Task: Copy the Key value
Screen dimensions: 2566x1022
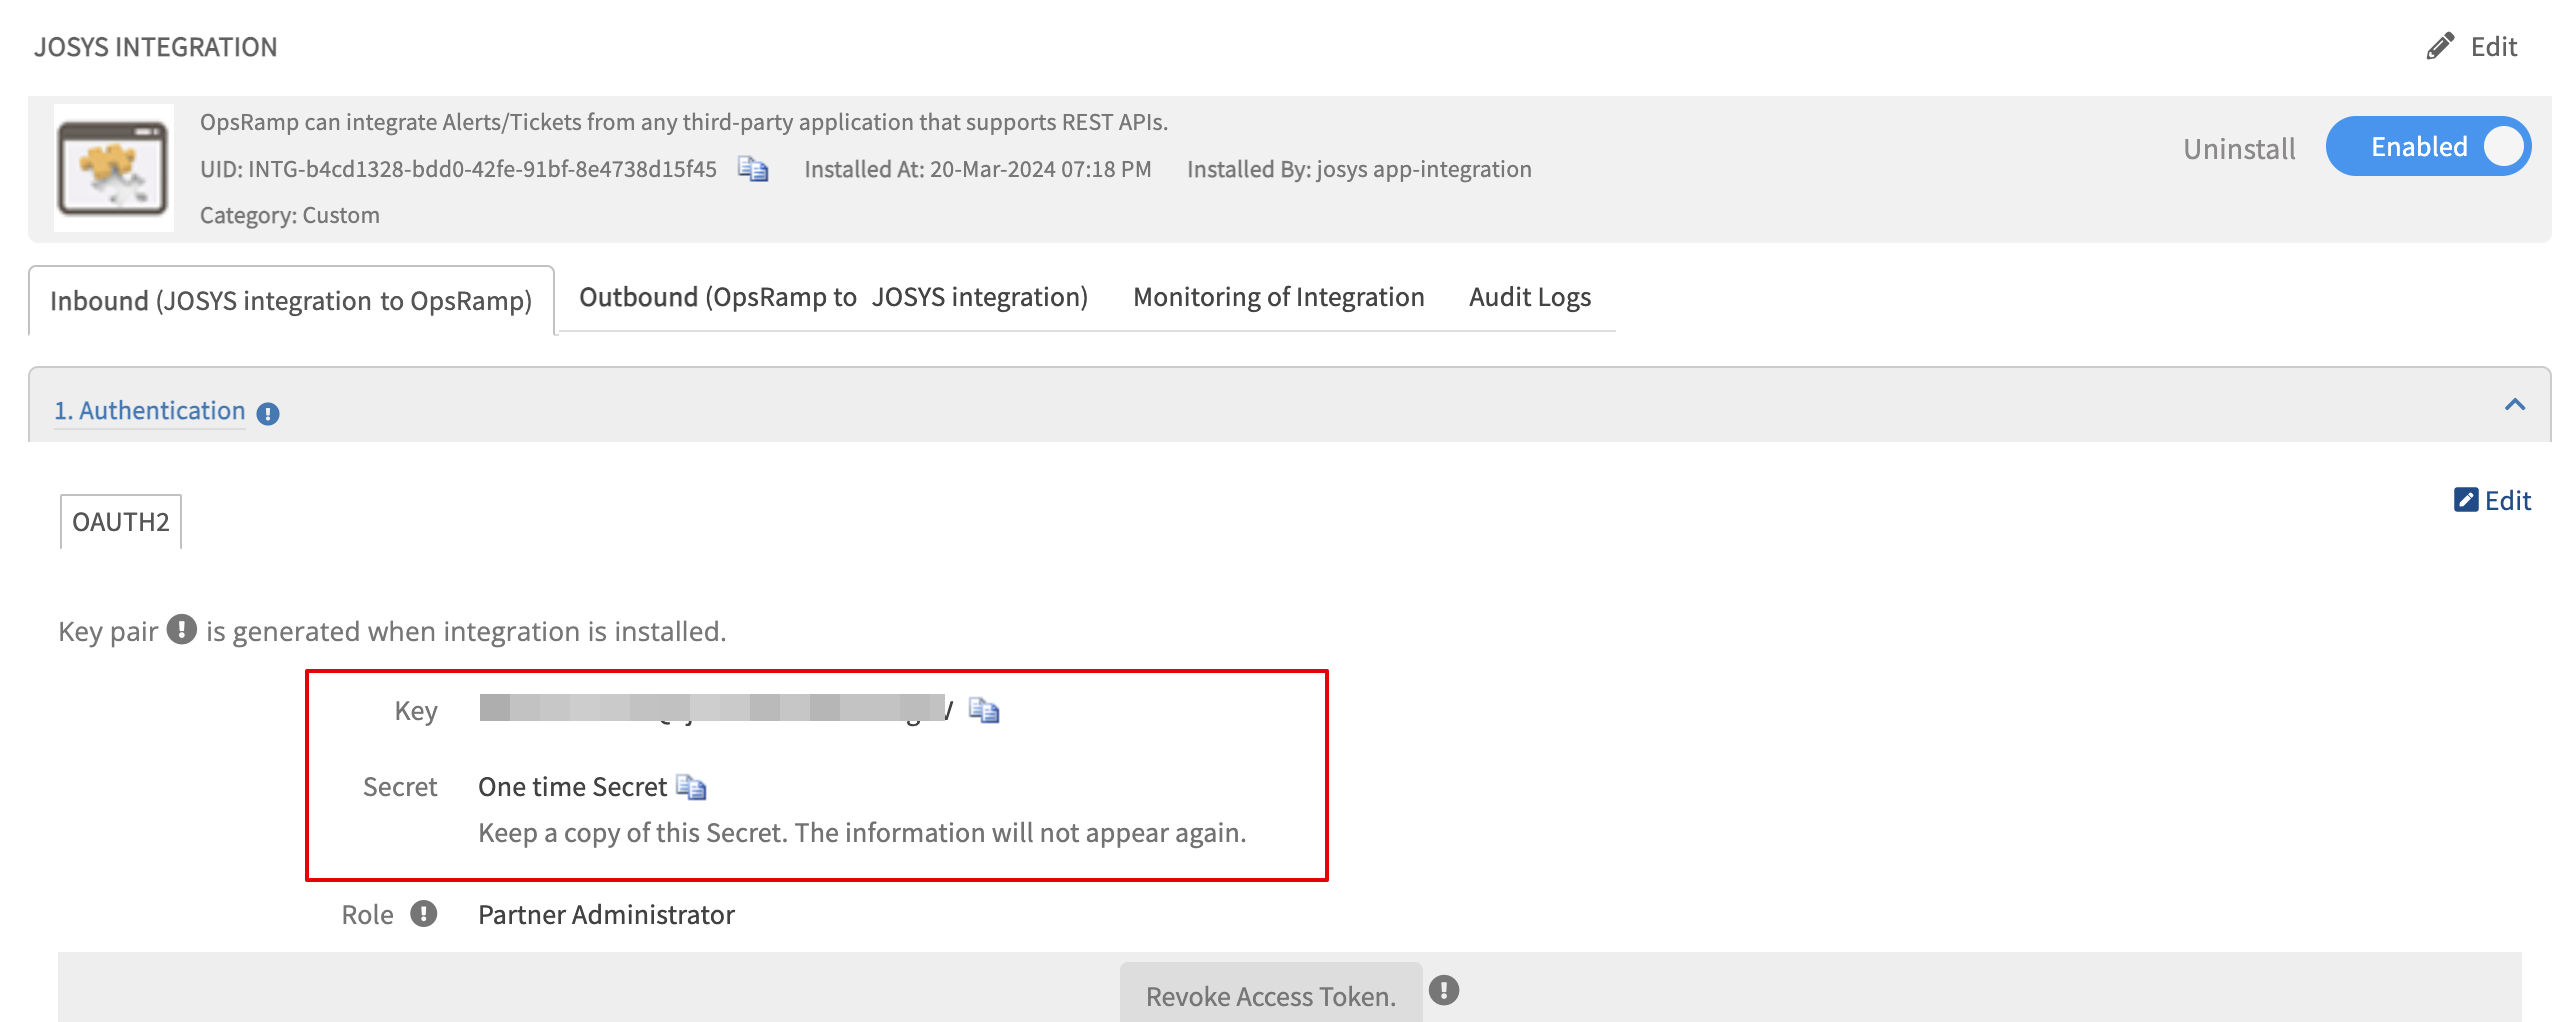Action: tap(984, 710)
